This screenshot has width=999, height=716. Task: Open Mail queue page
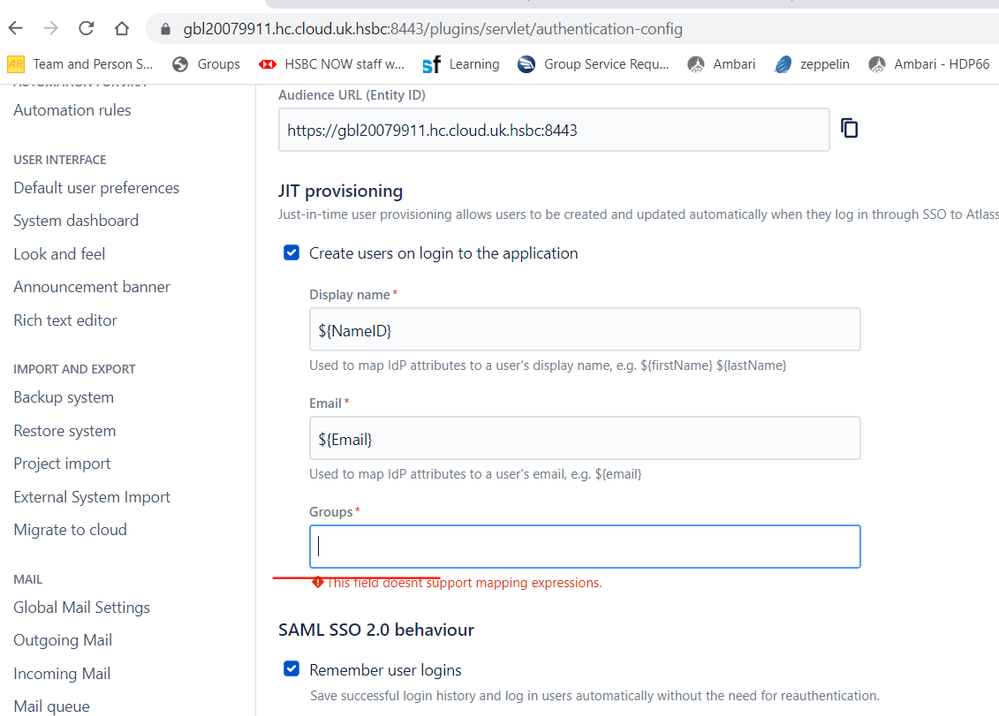click(x=52, y=706)
